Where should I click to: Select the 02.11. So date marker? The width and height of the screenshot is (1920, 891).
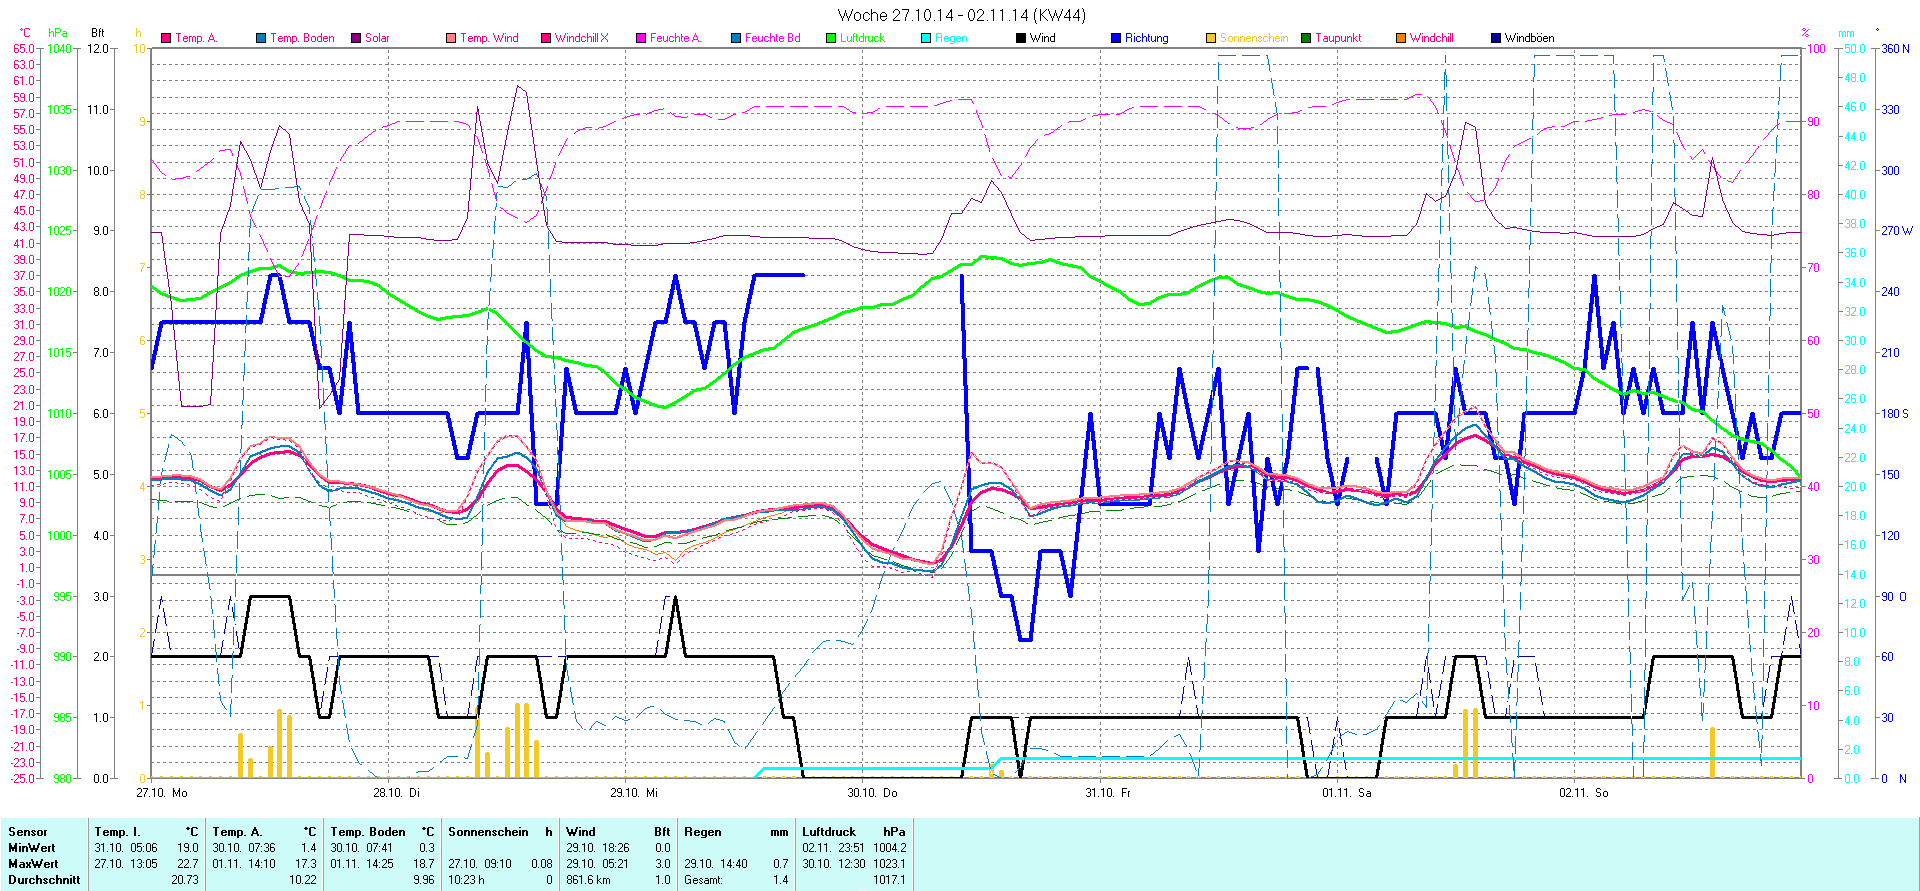[x=1583, y=792]
